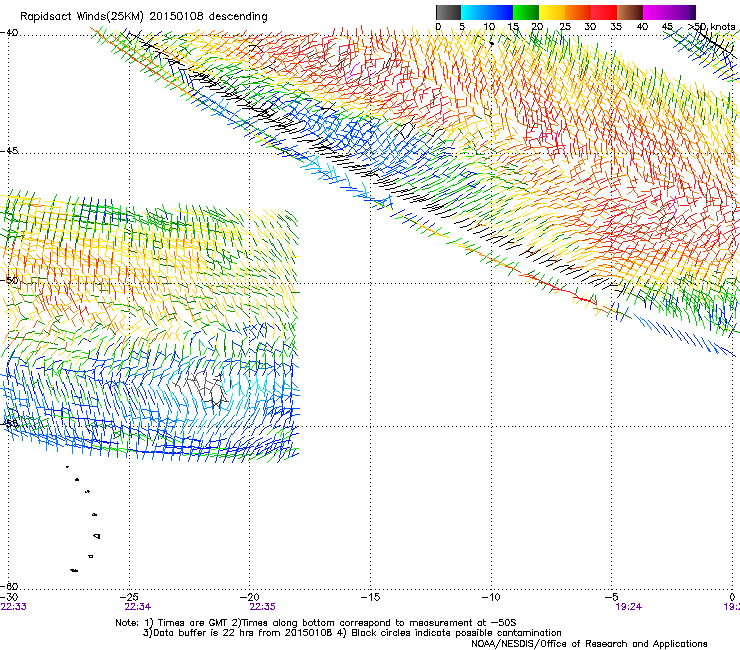Click the legend label '45'
Viewport: 740px width, 650px height.
coord(667,26)
